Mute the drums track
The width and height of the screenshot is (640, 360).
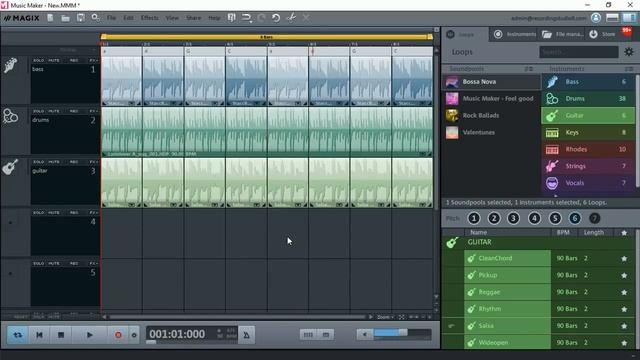pos(53,111)
